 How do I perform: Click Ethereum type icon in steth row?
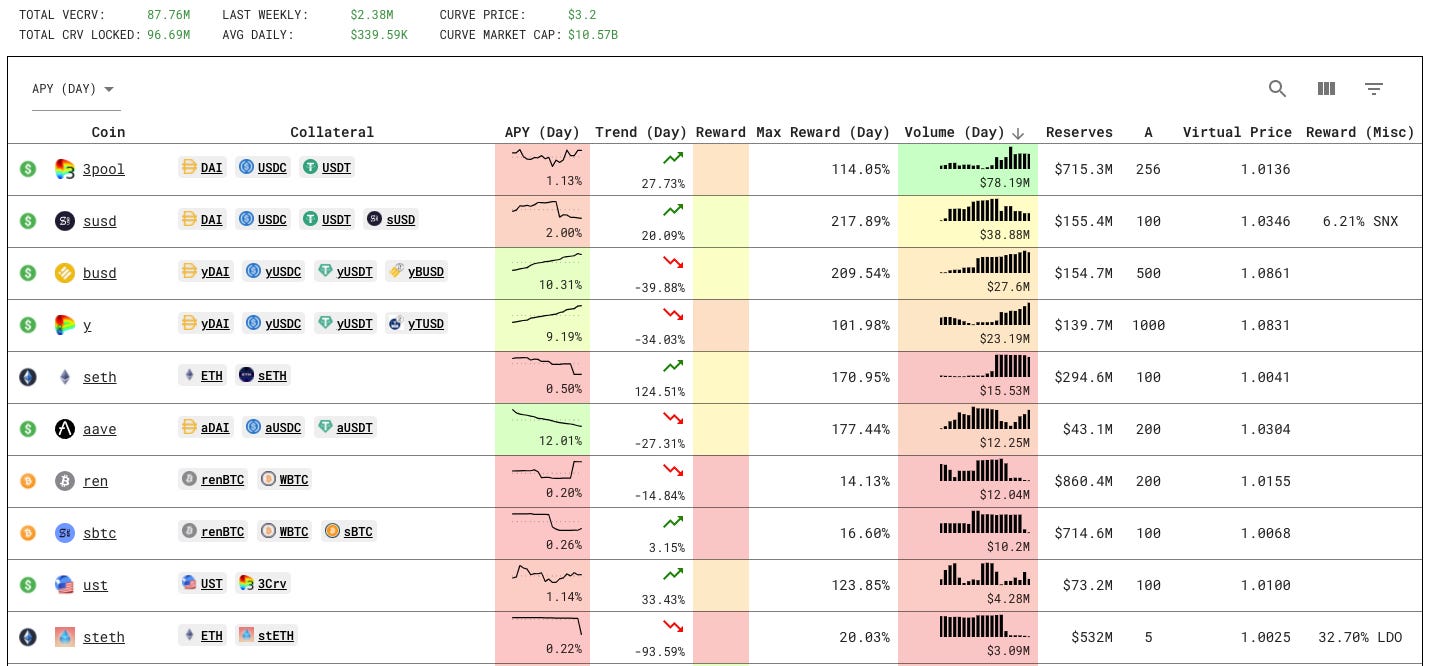coord(28,636)
